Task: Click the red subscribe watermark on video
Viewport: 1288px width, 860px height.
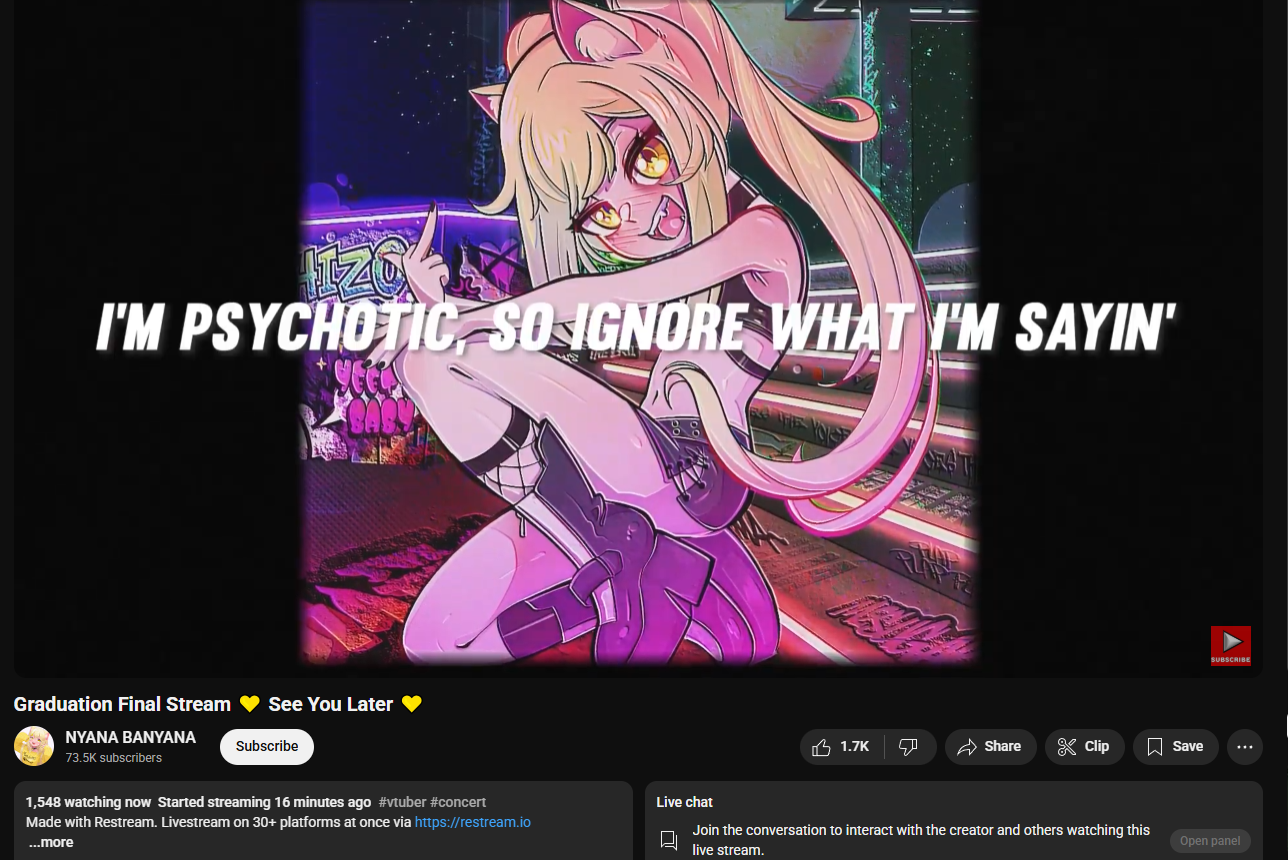Action: [x=1231, y=646]
